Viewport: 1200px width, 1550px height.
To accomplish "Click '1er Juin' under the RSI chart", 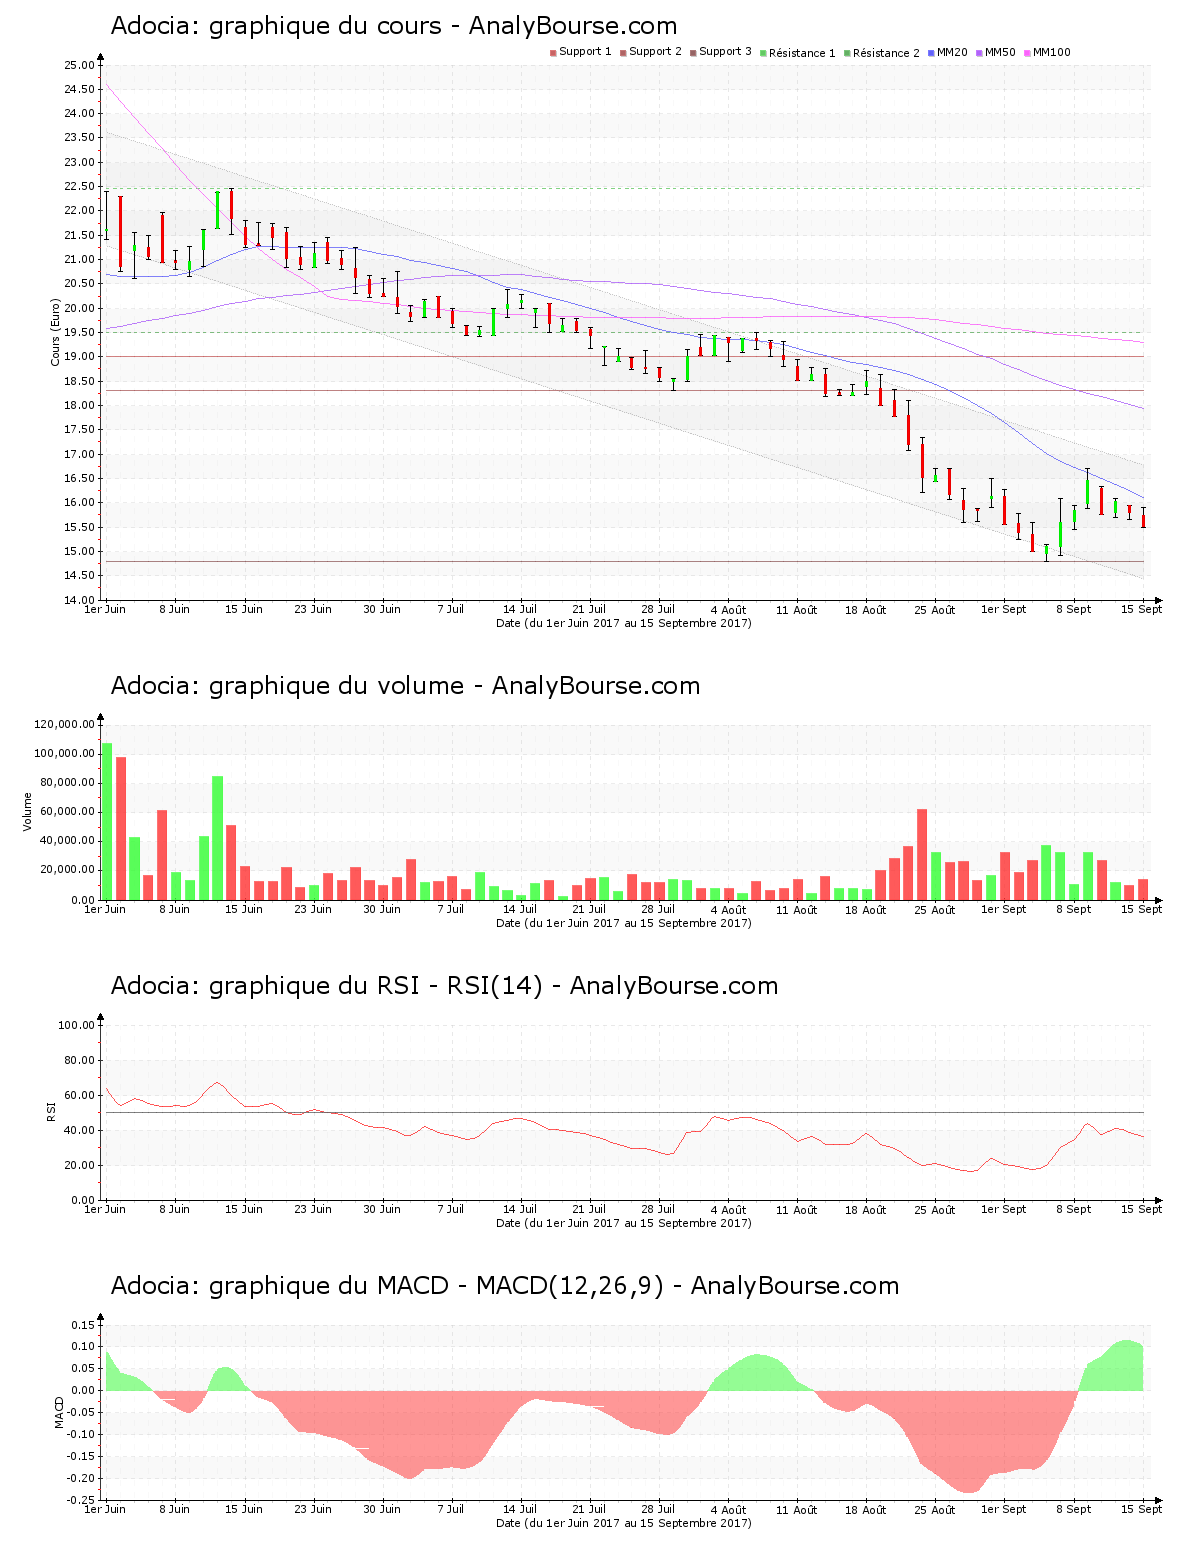I will click(x=105, y=1209).
